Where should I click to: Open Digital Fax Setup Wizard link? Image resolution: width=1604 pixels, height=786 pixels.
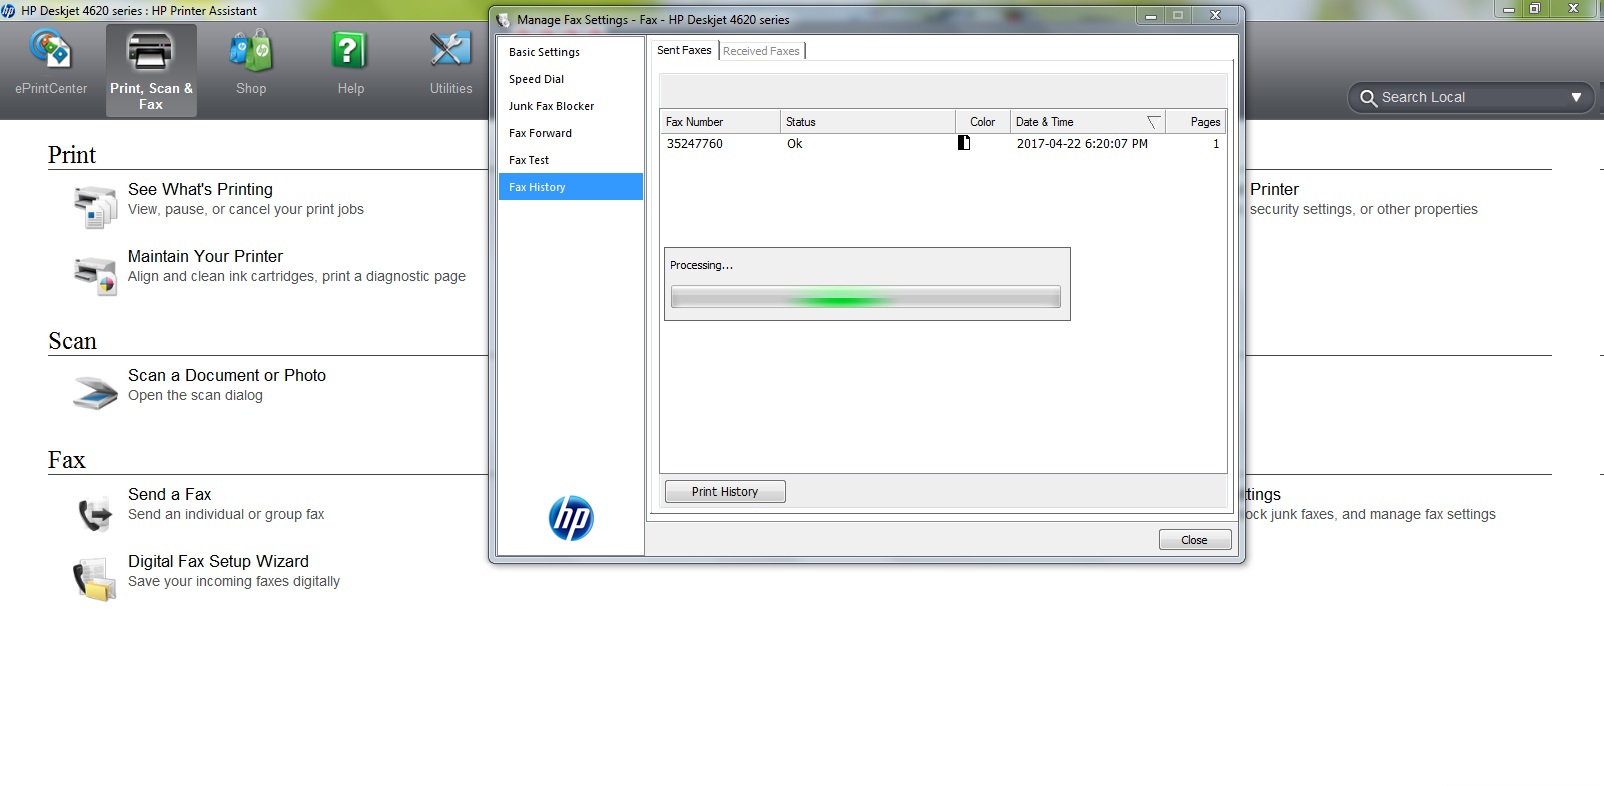(x=218, y=561)
